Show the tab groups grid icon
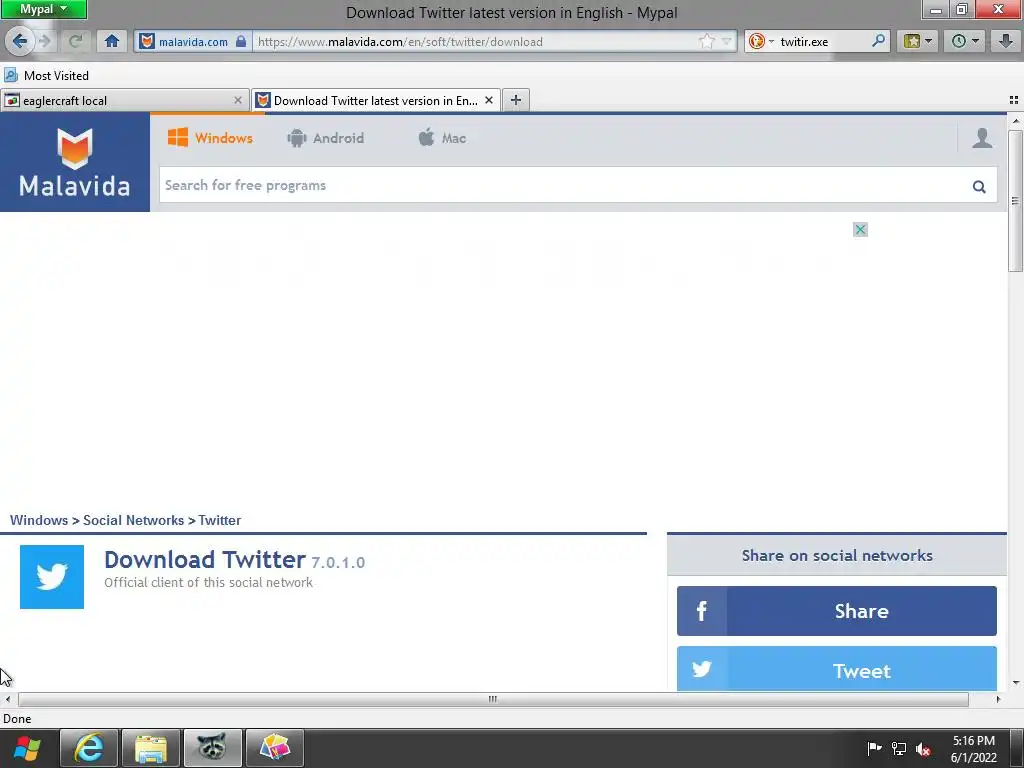This screenshot has width=1024, height=768. (1014, 100)
